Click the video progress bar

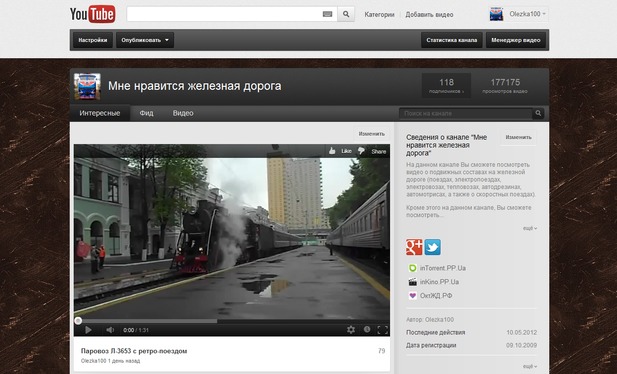[232, 321]
